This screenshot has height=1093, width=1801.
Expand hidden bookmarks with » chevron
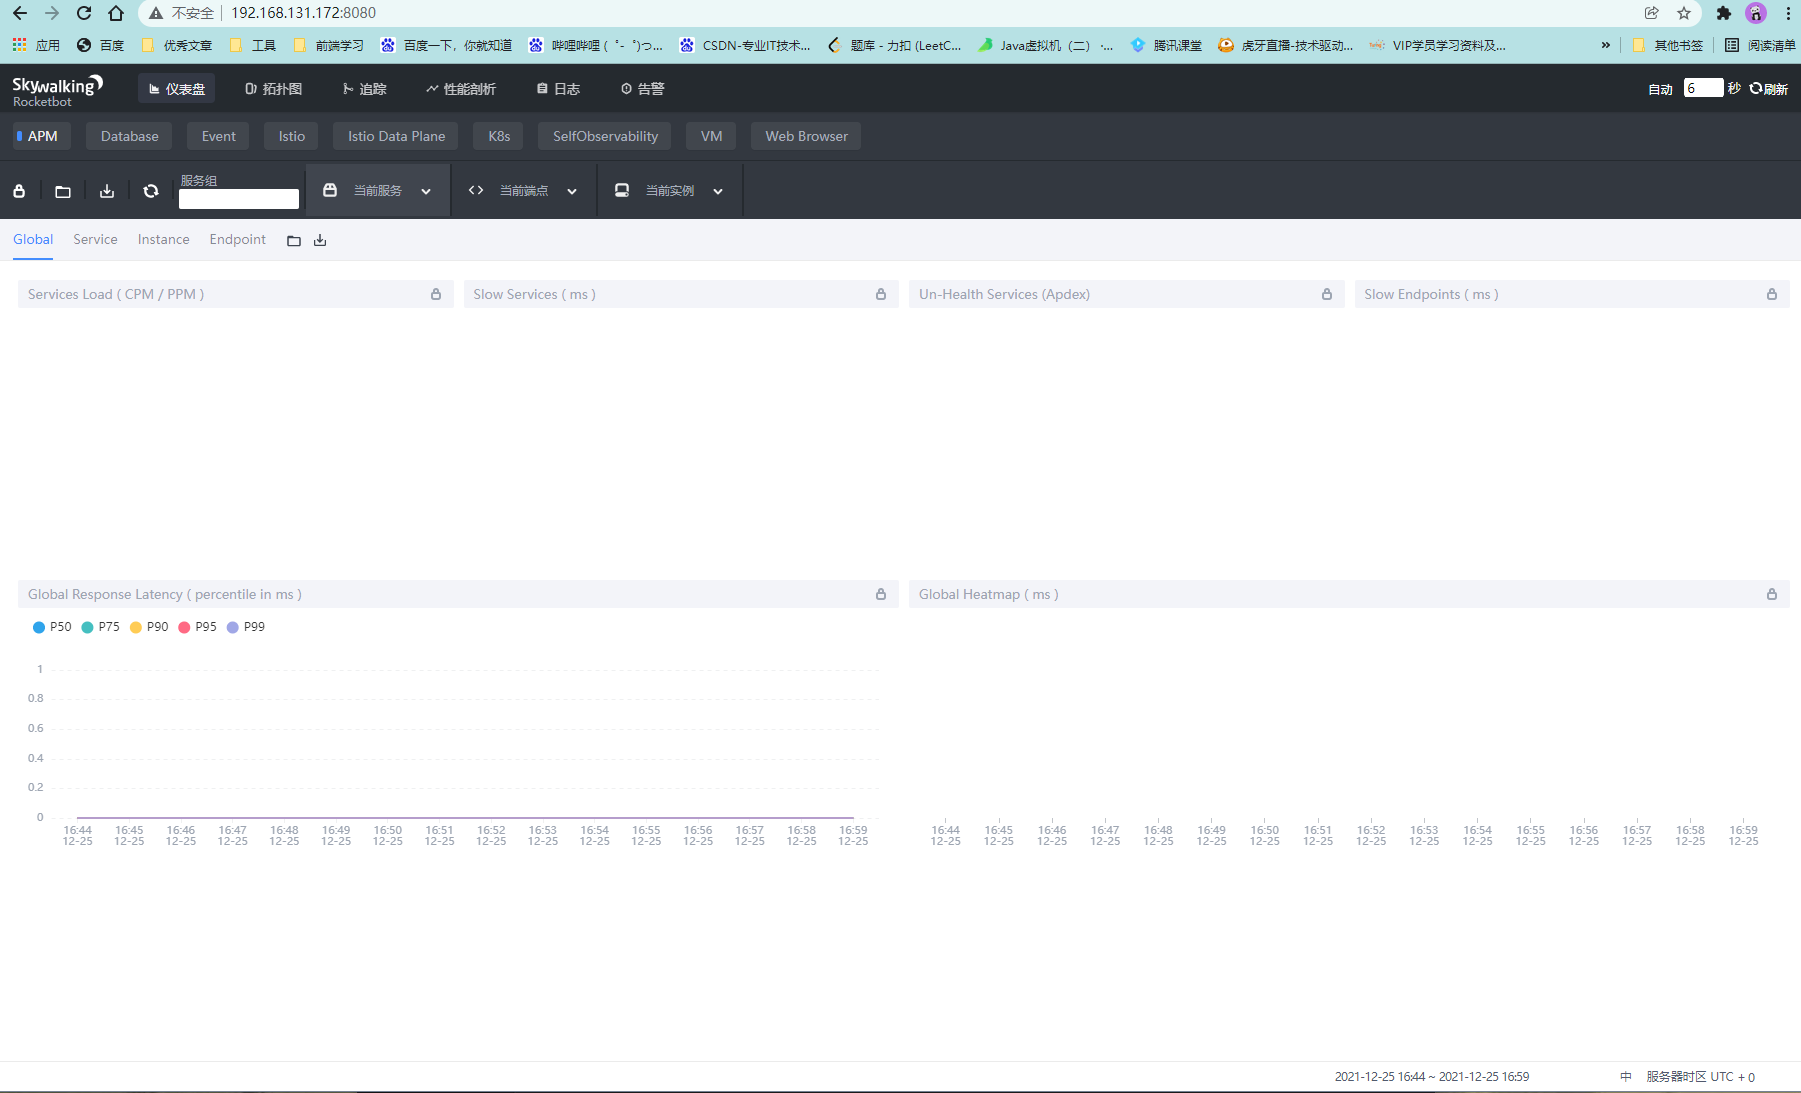(1606, 45)
